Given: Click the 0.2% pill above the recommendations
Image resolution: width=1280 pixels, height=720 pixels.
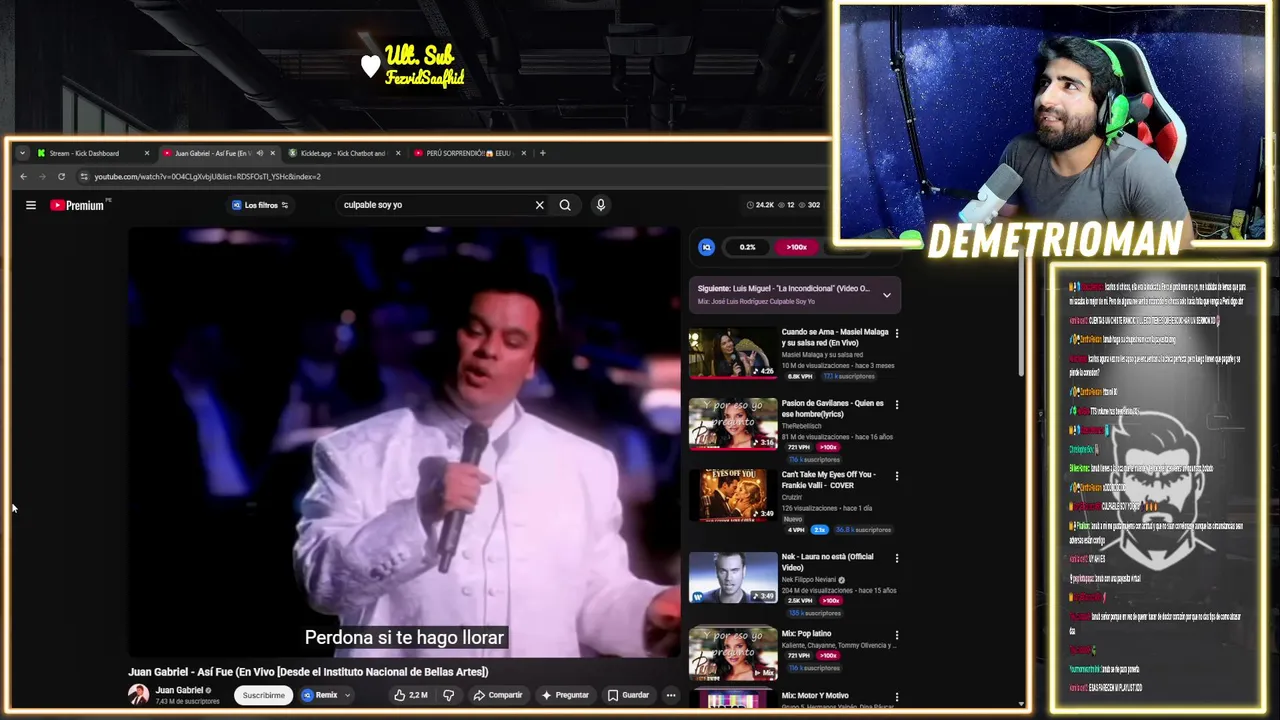Looking at the screenshot, I should (x=748, y=247).
